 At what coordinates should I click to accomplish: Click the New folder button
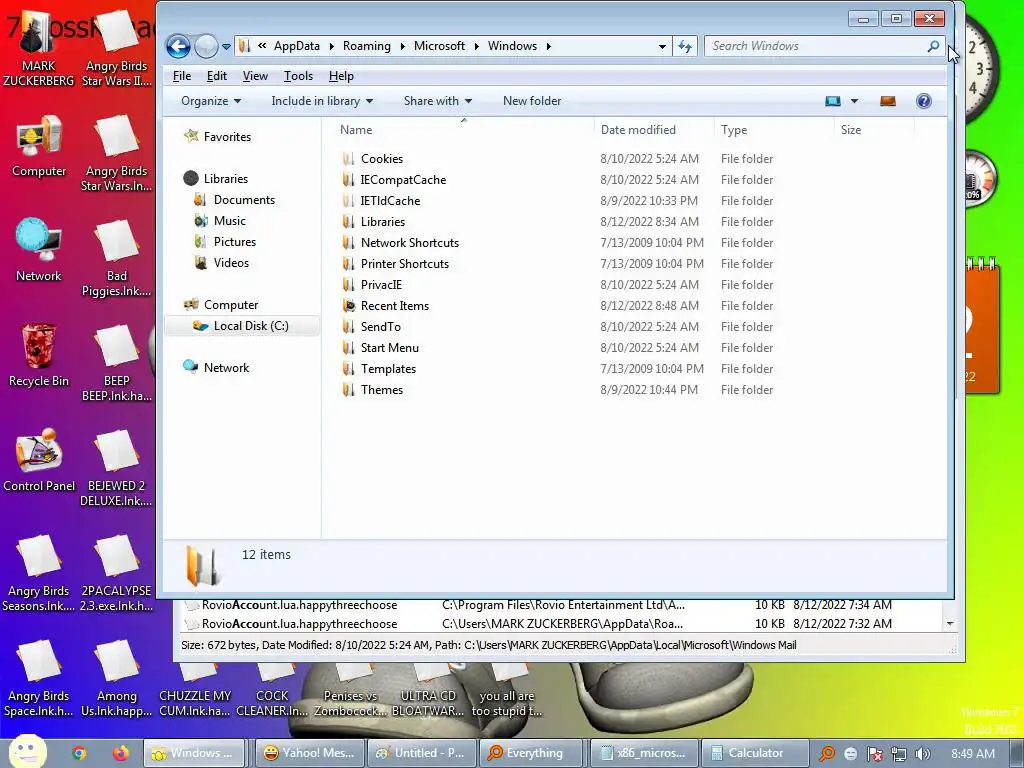tap(532, 101)
